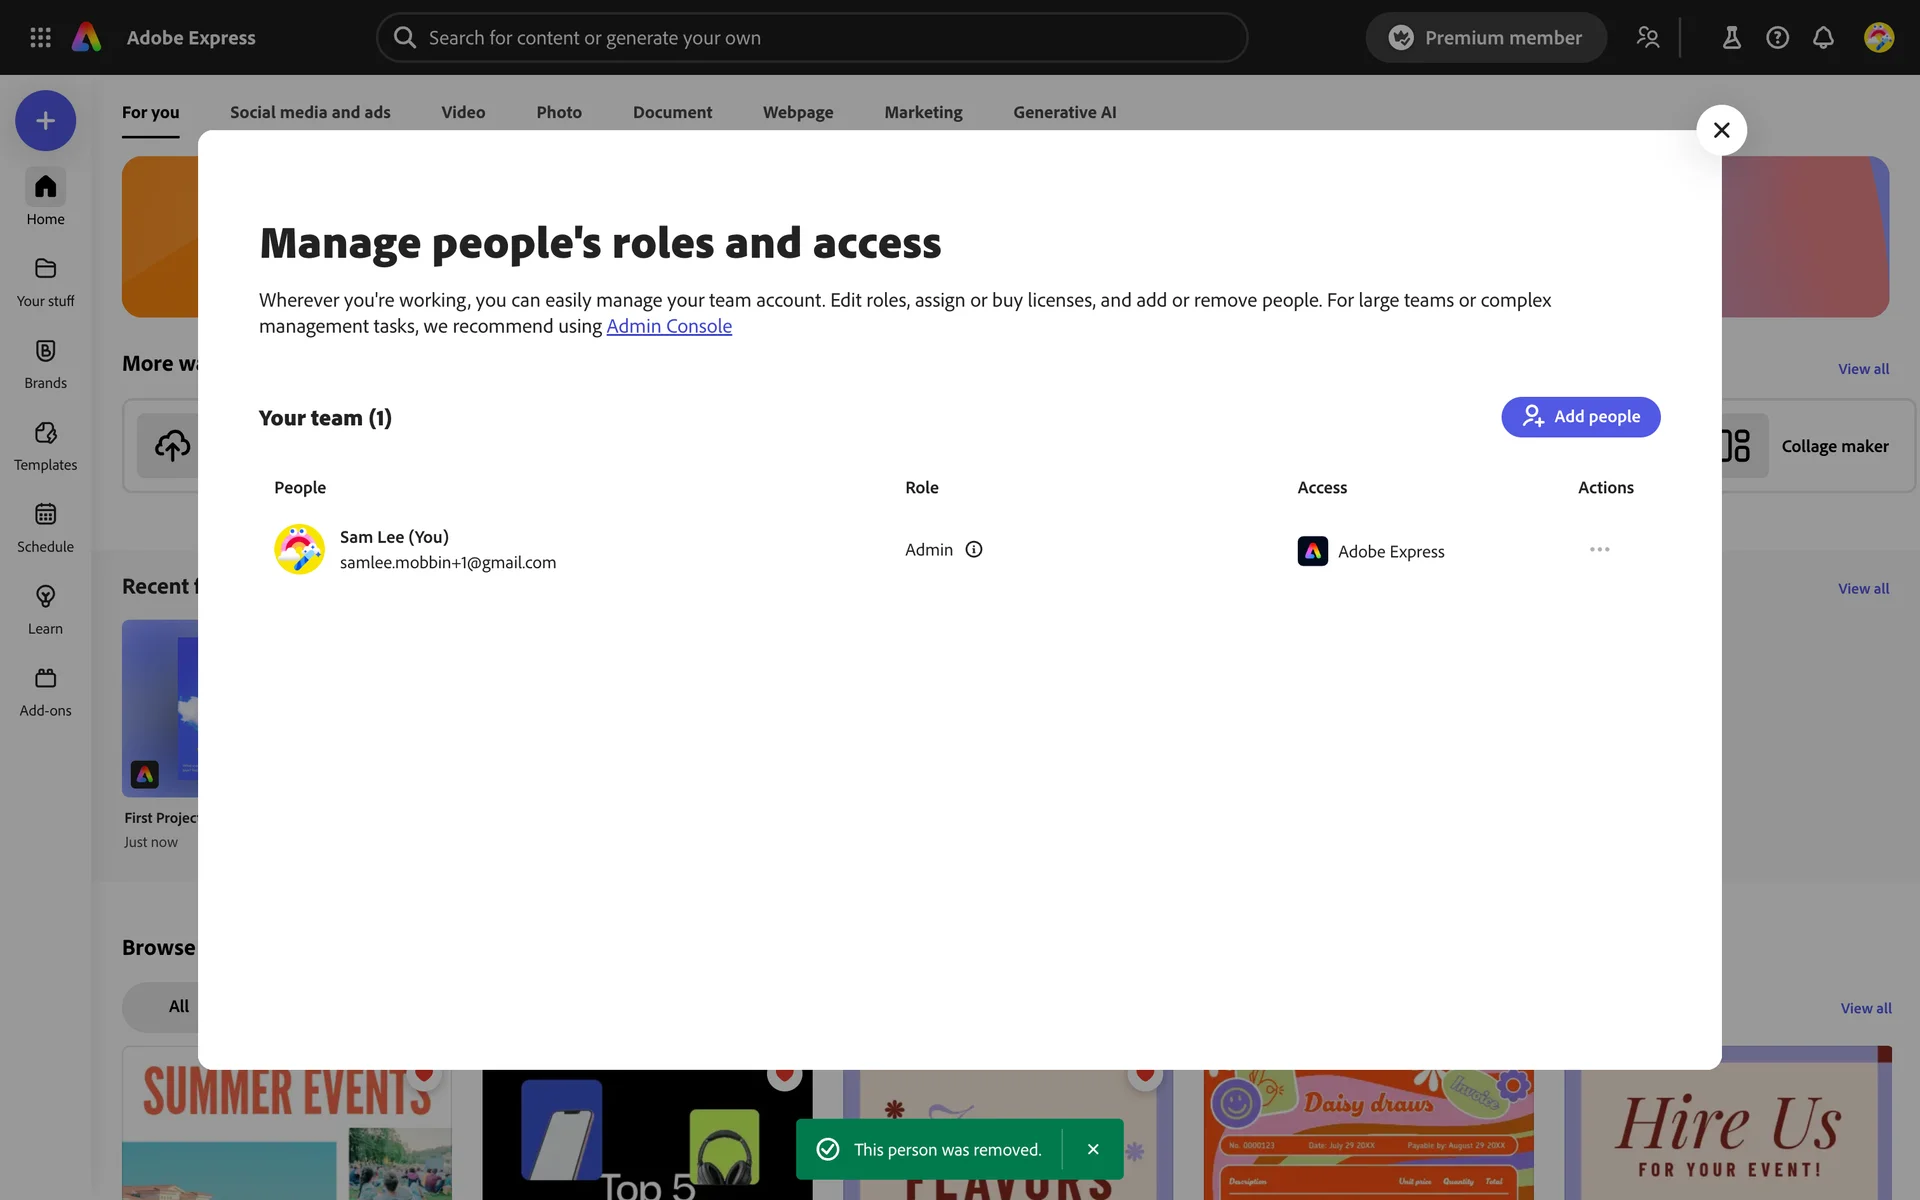Viewport: 1920px width, 1200px height.
Task: Click the help question mark icon
Action: [1777, 38]
